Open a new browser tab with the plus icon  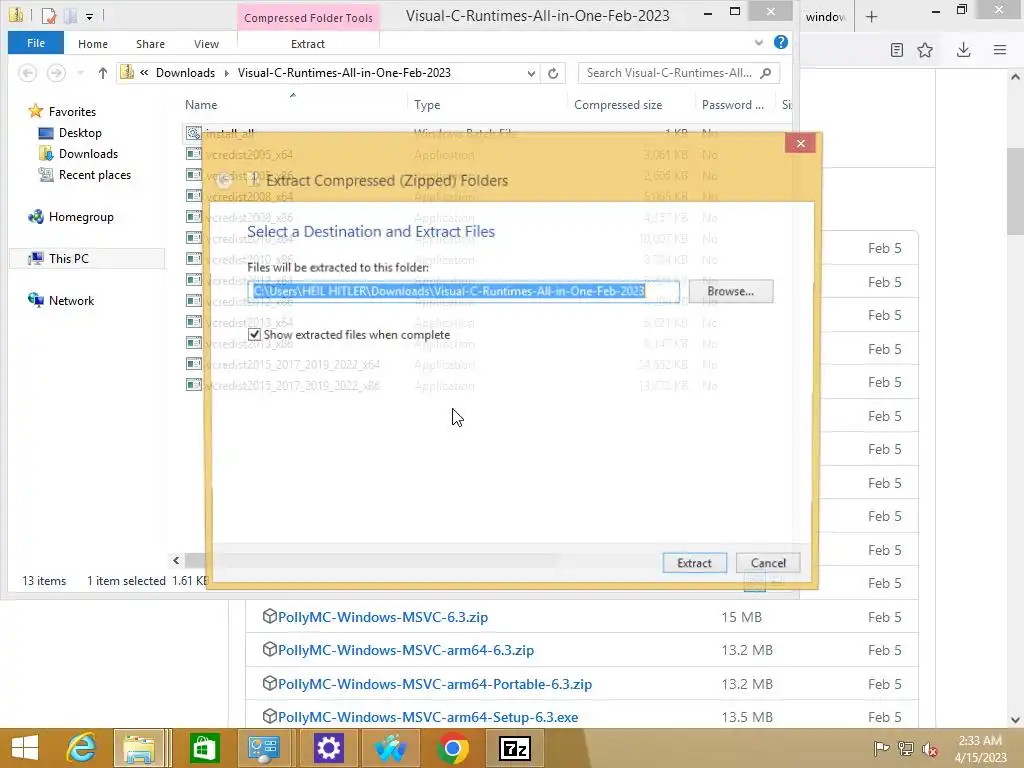point(872,17)
